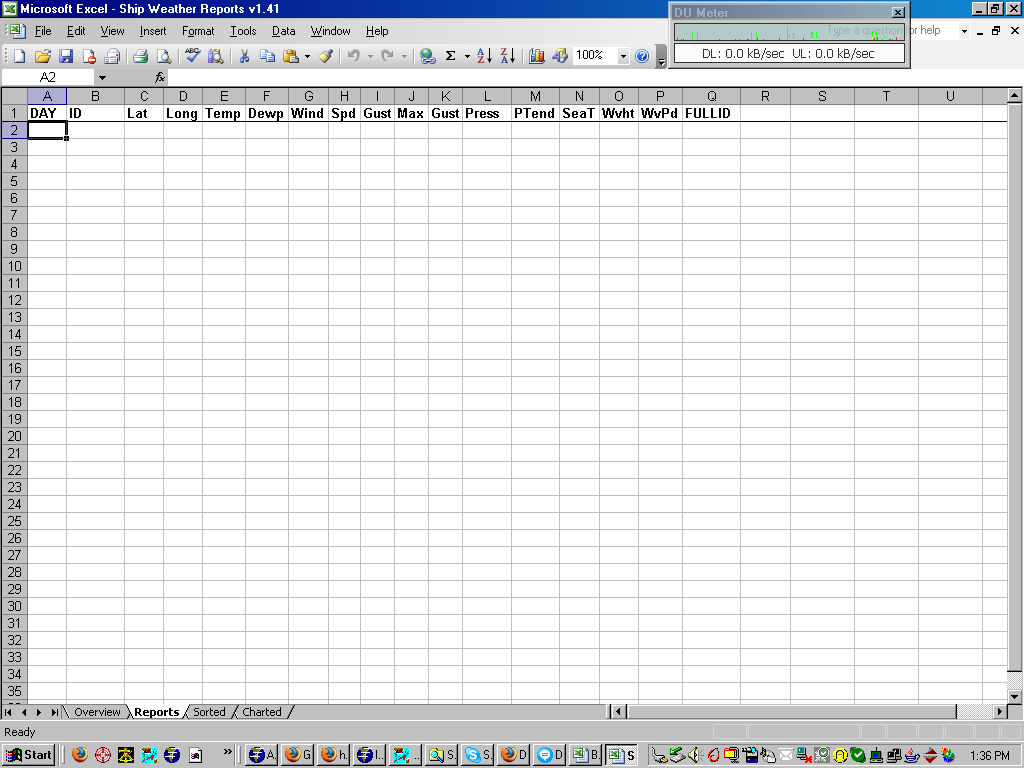Sort ascending A to Z
Viewport: 1024px width, 768px height.
[484, 56]
